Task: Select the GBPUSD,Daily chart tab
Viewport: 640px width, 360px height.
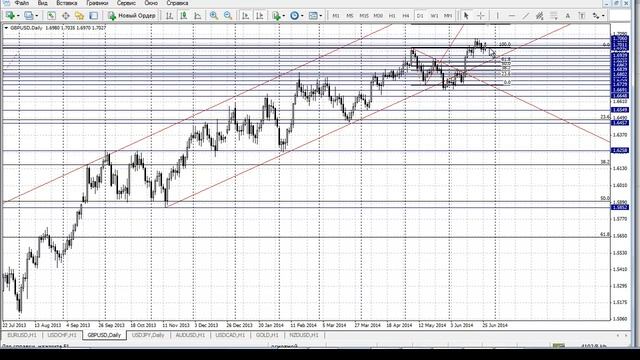Action: tap(104, 335)
